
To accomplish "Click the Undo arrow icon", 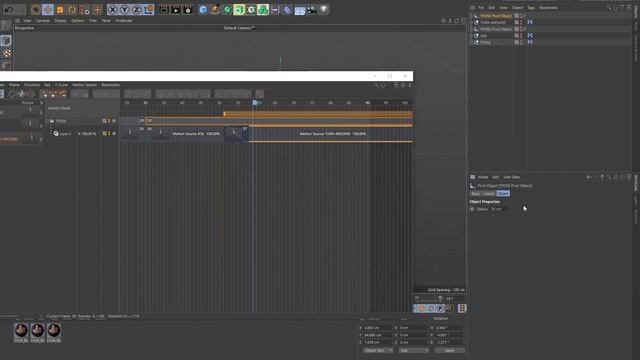I will (9, 9).
